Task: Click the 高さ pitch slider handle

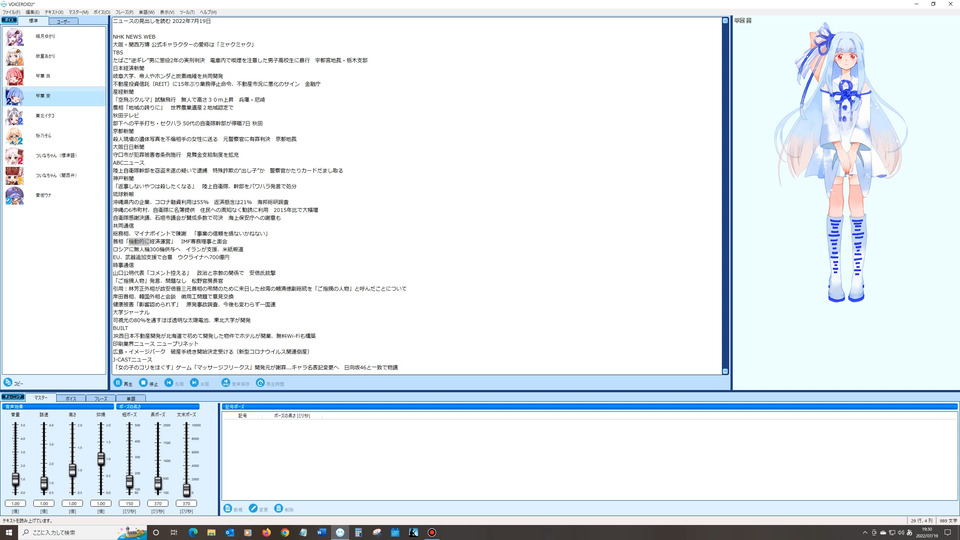Action: click(x=72, y=470)
